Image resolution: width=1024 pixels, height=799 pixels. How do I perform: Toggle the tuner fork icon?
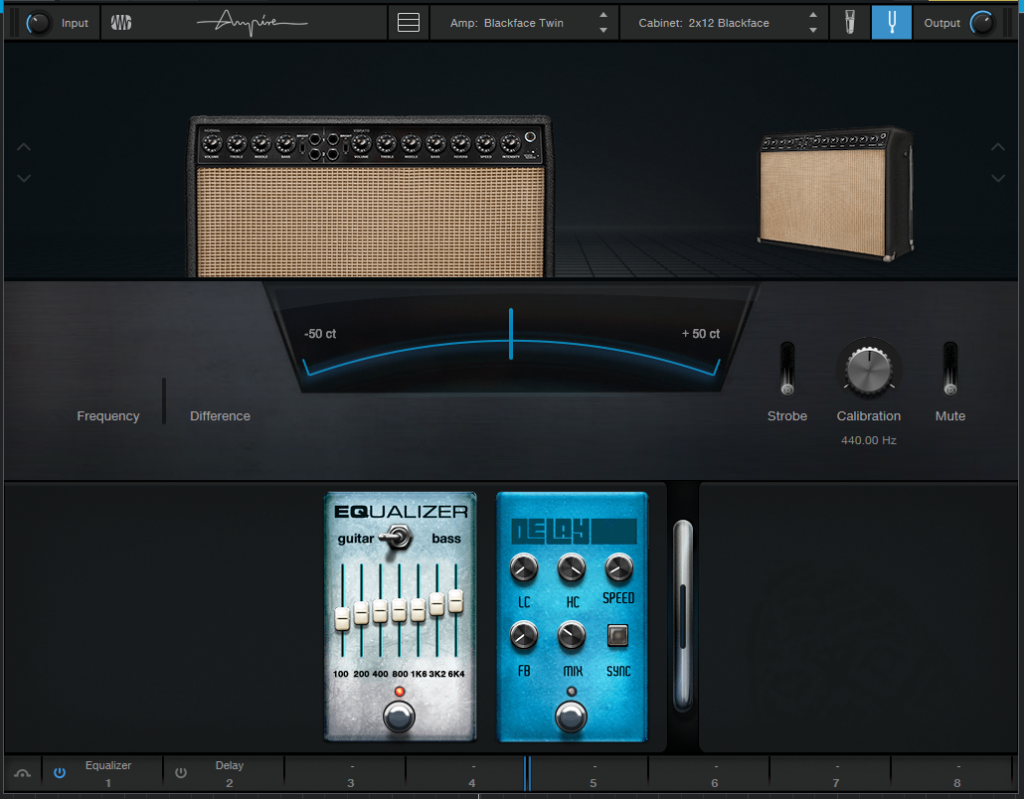[891, 23]
